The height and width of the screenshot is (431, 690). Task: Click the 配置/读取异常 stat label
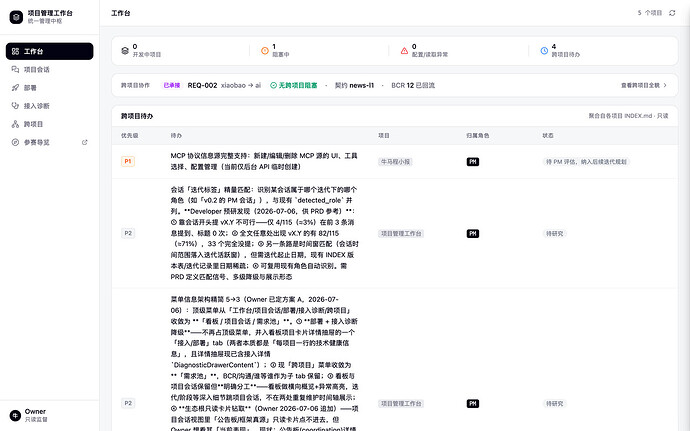430,55
